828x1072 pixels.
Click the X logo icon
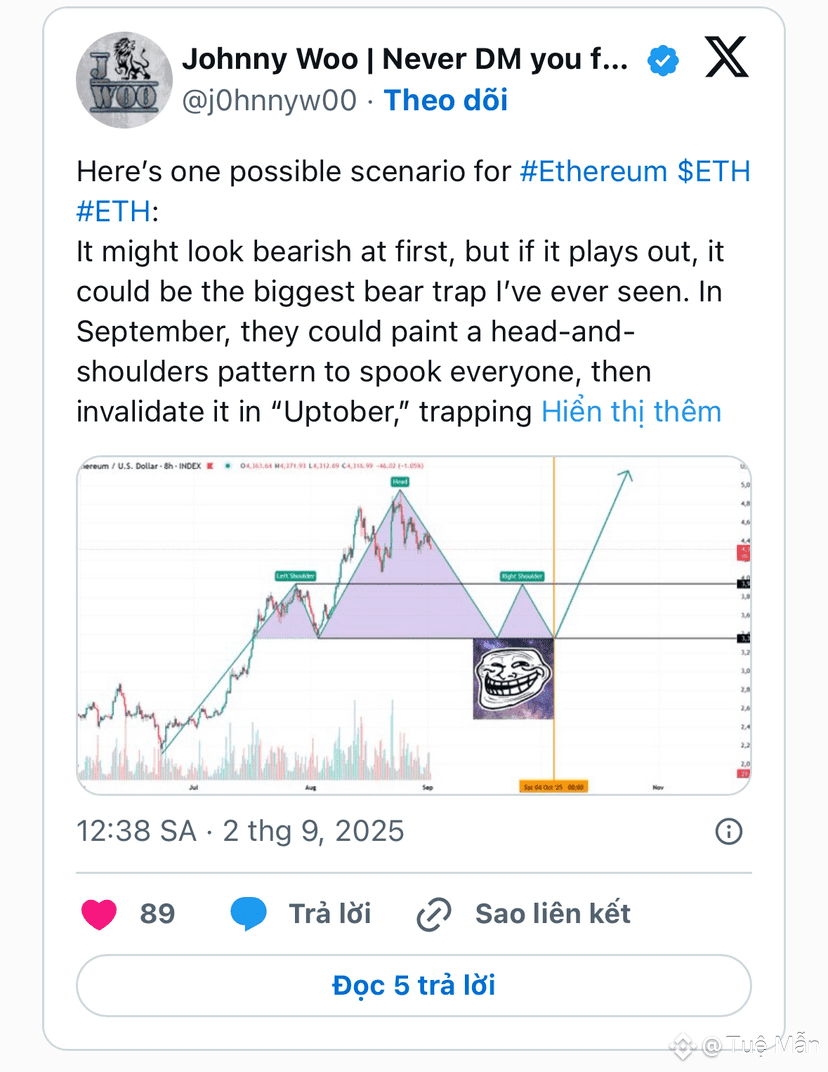pyautogui.click(x=726, y=57)
